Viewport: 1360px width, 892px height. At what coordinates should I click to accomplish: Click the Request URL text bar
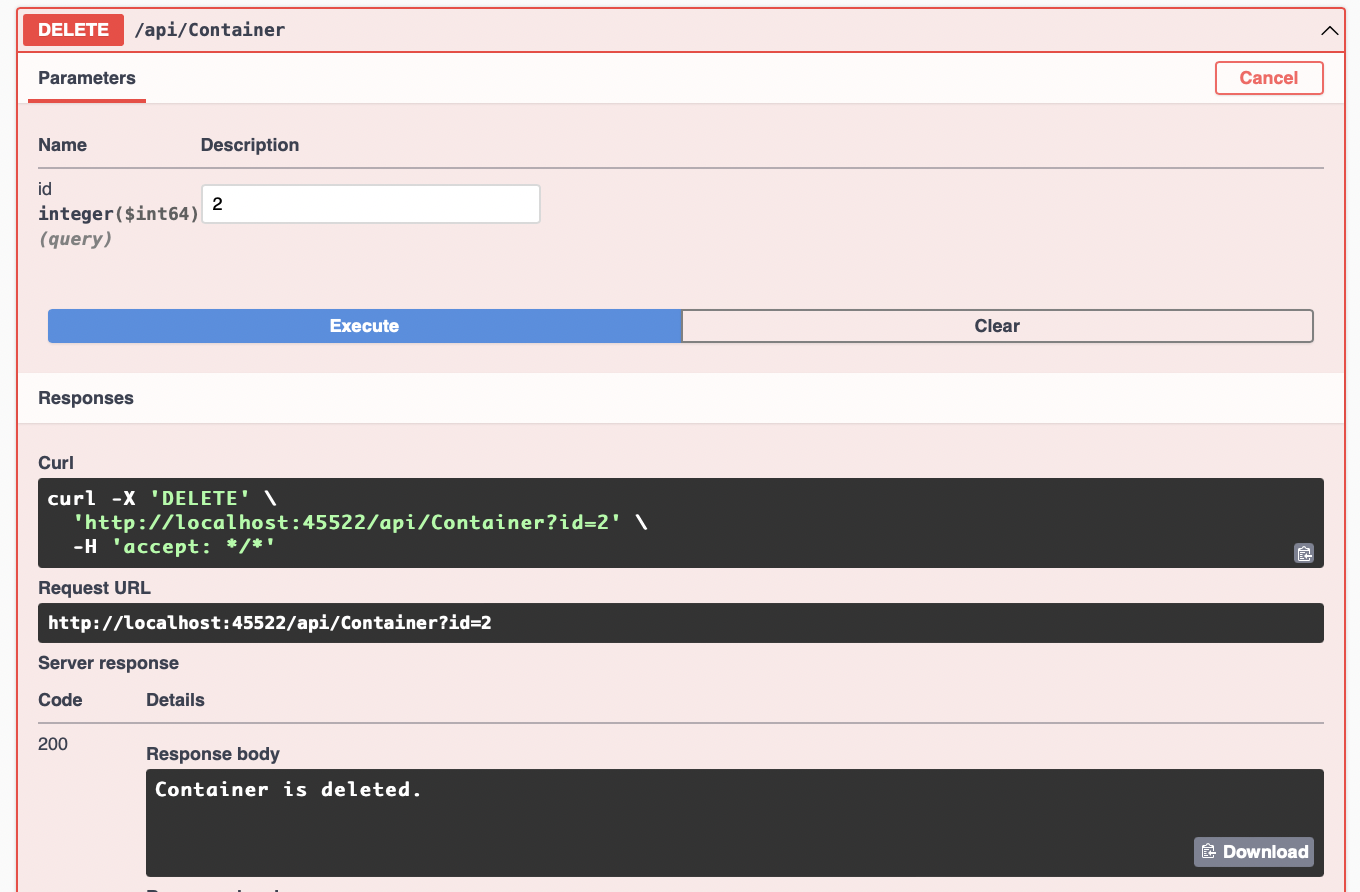680,622
